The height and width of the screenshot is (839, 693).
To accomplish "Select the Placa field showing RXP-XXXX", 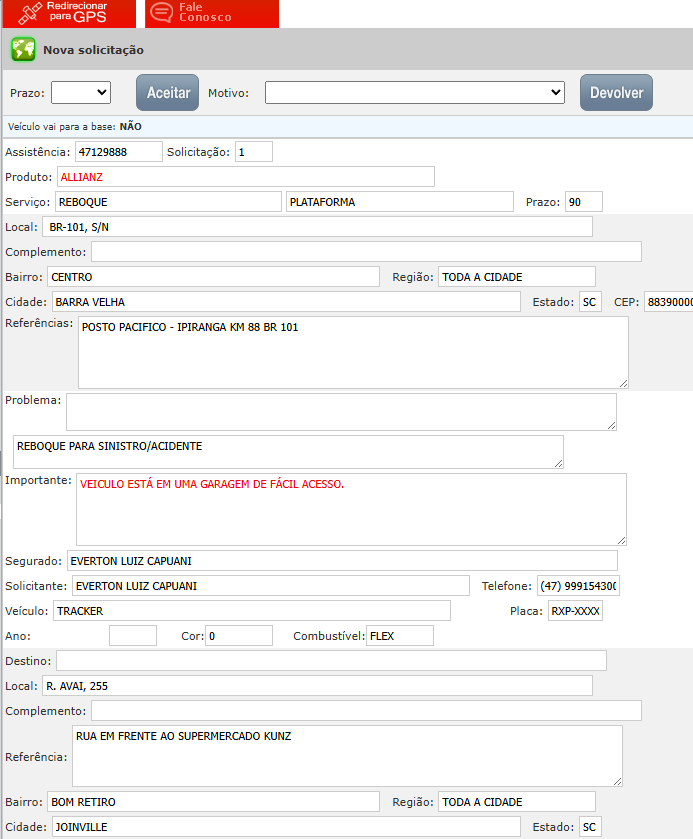I will click(x=575, y=611).
